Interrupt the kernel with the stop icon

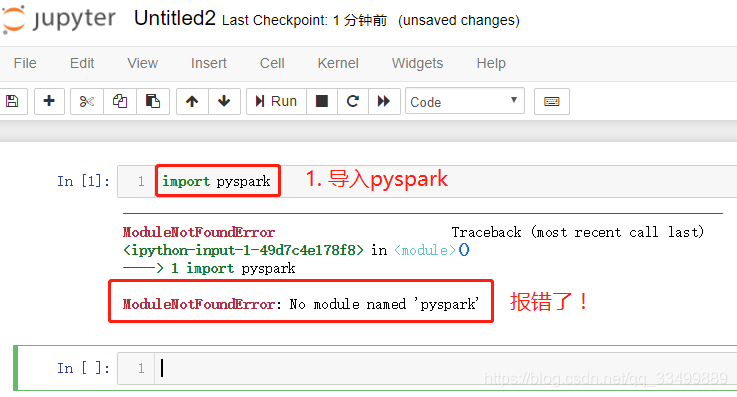[322, 101]
